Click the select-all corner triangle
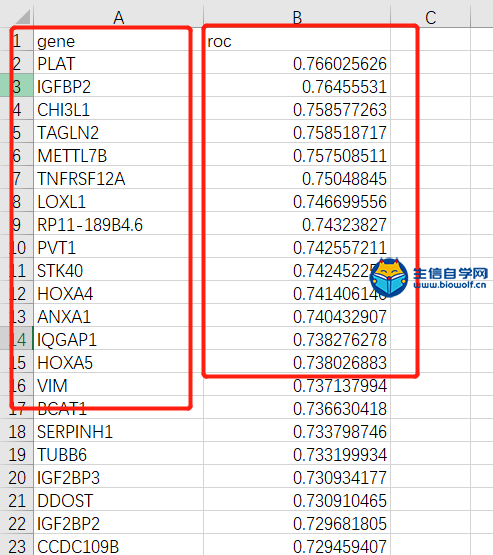Viewport: 493px width, 555px height. pyautogui.click(x=23, y=17)
